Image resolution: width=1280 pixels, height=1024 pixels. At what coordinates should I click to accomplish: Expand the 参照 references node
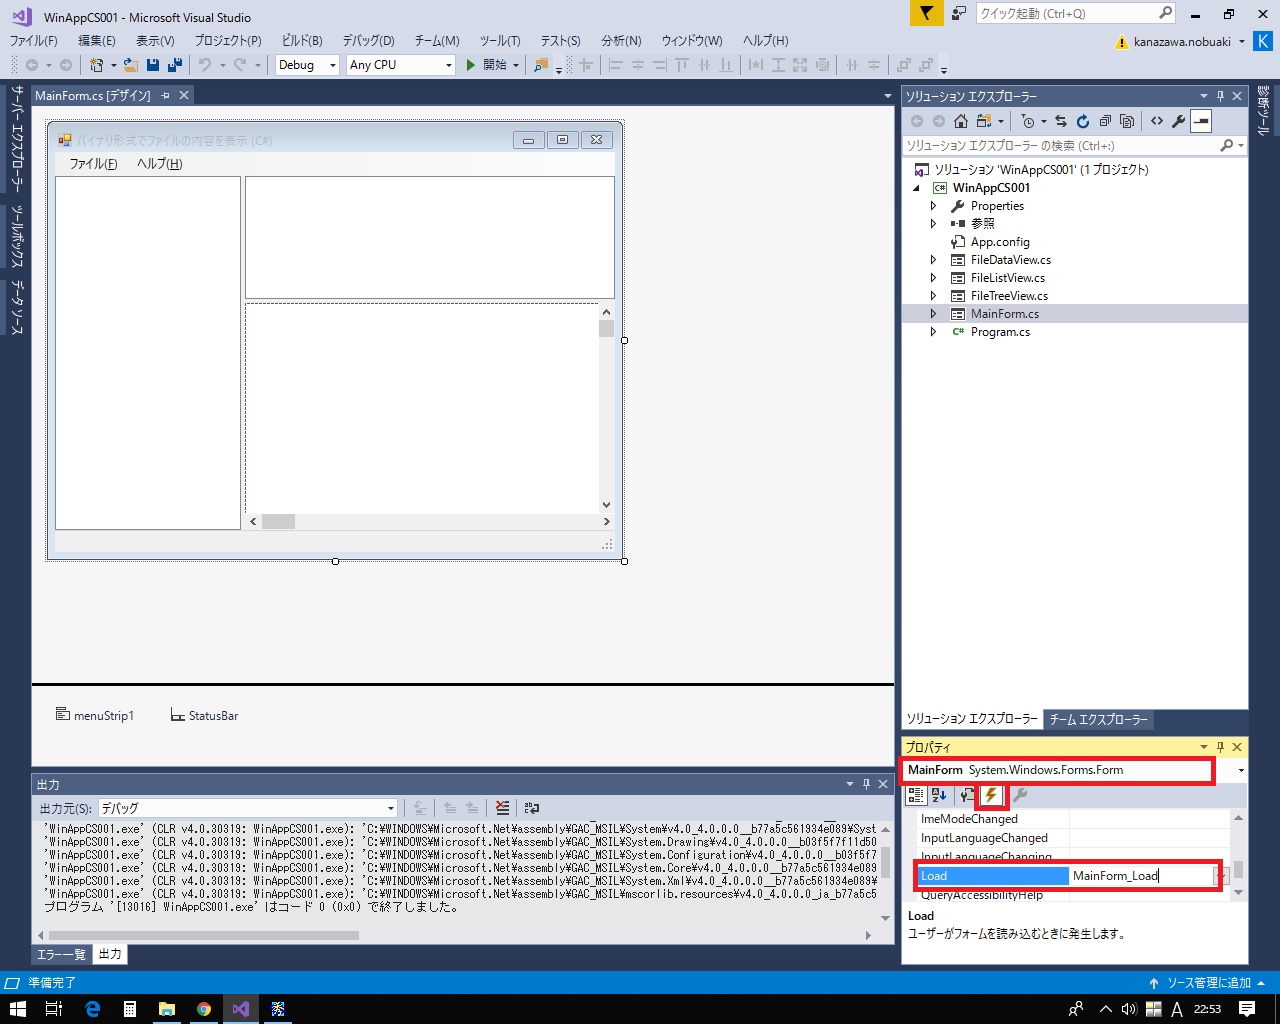tap(934, 224)
